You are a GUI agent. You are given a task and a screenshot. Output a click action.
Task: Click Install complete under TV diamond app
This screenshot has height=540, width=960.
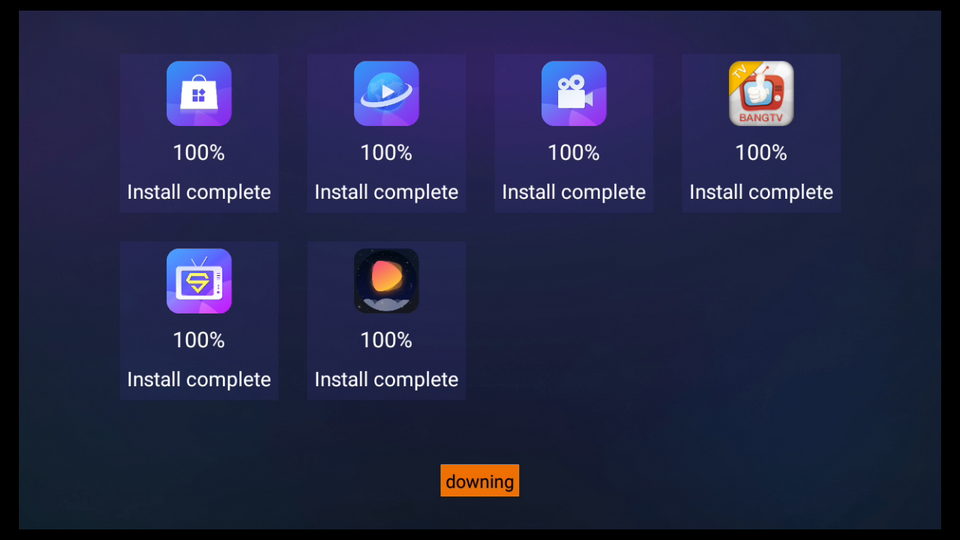(199, 380)
